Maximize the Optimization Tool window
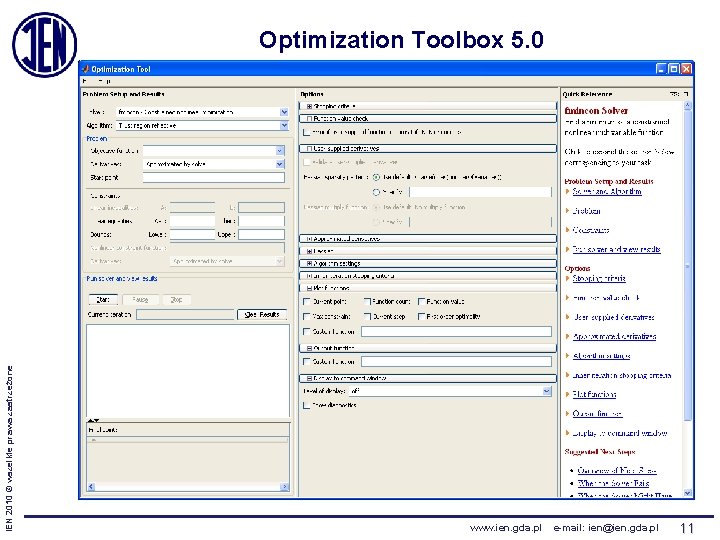Viewport: 720px width, 540px height. tap(674, 69)
